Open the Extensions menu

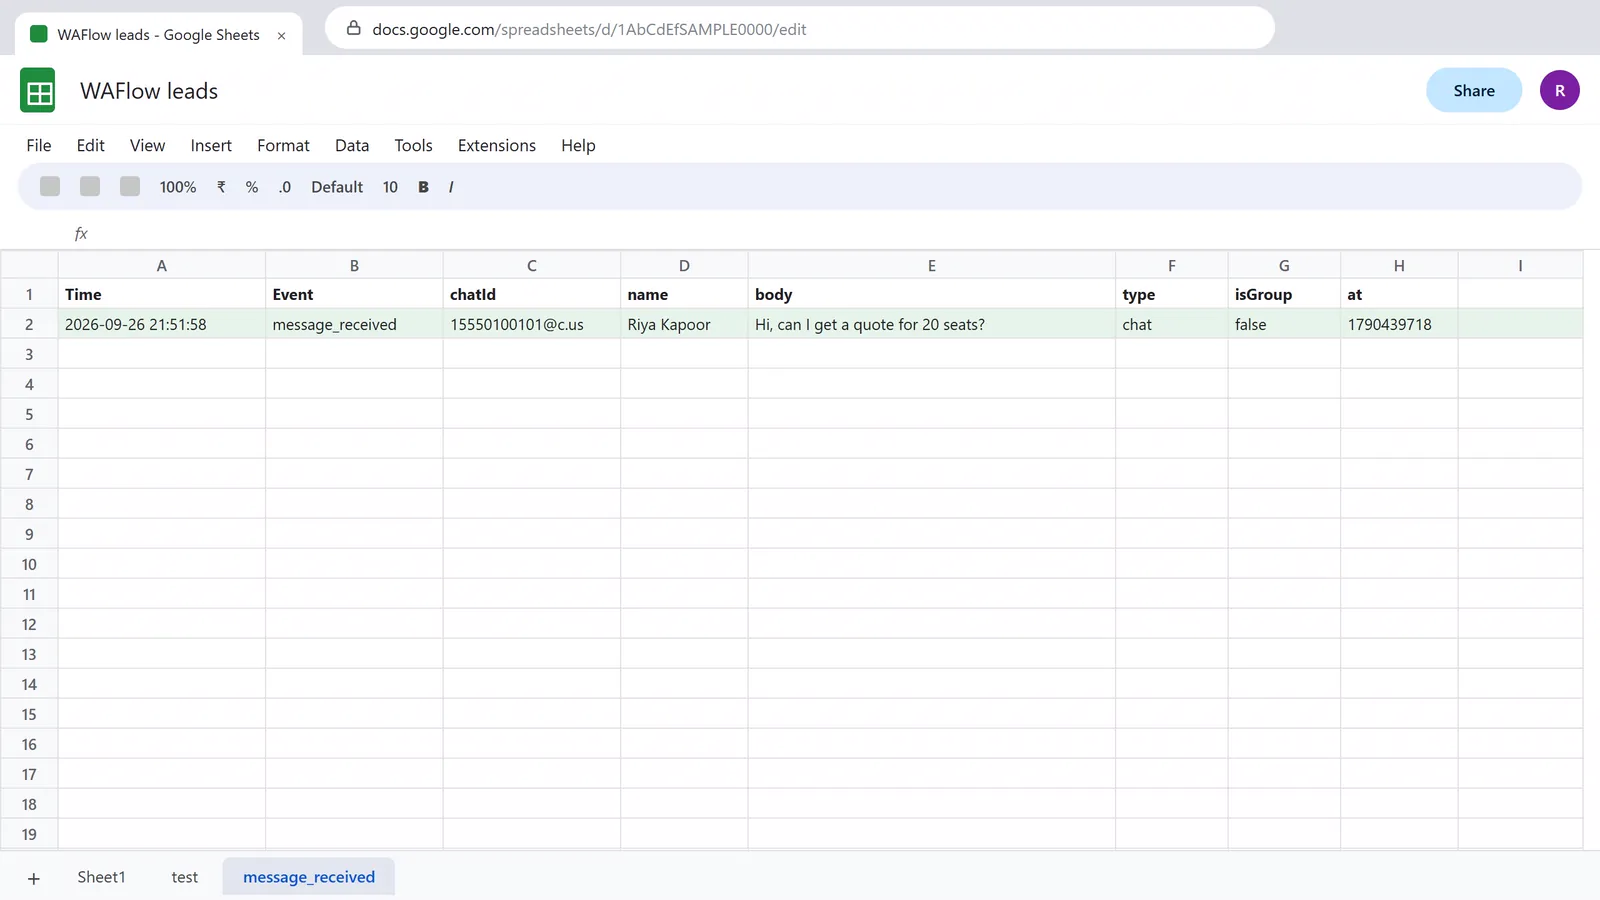(x=497, y=145)
